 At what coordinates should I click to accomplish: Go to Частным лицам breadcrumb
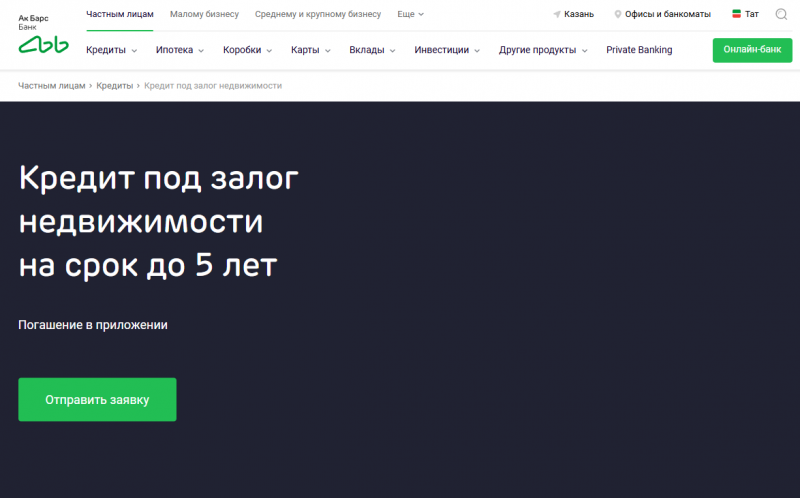coord(52,86)
